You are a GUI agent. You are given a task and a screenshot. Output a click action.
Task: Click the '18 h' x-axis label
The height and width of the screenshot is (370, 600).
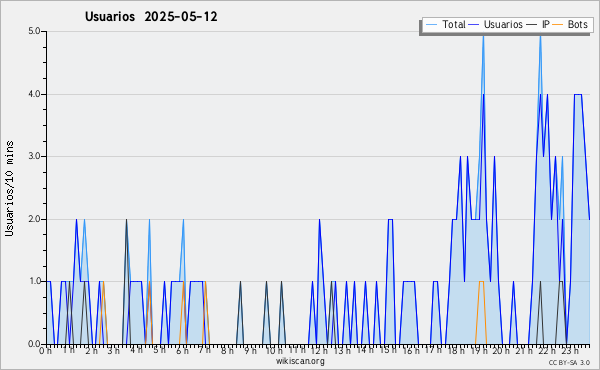tap(456, 351)
